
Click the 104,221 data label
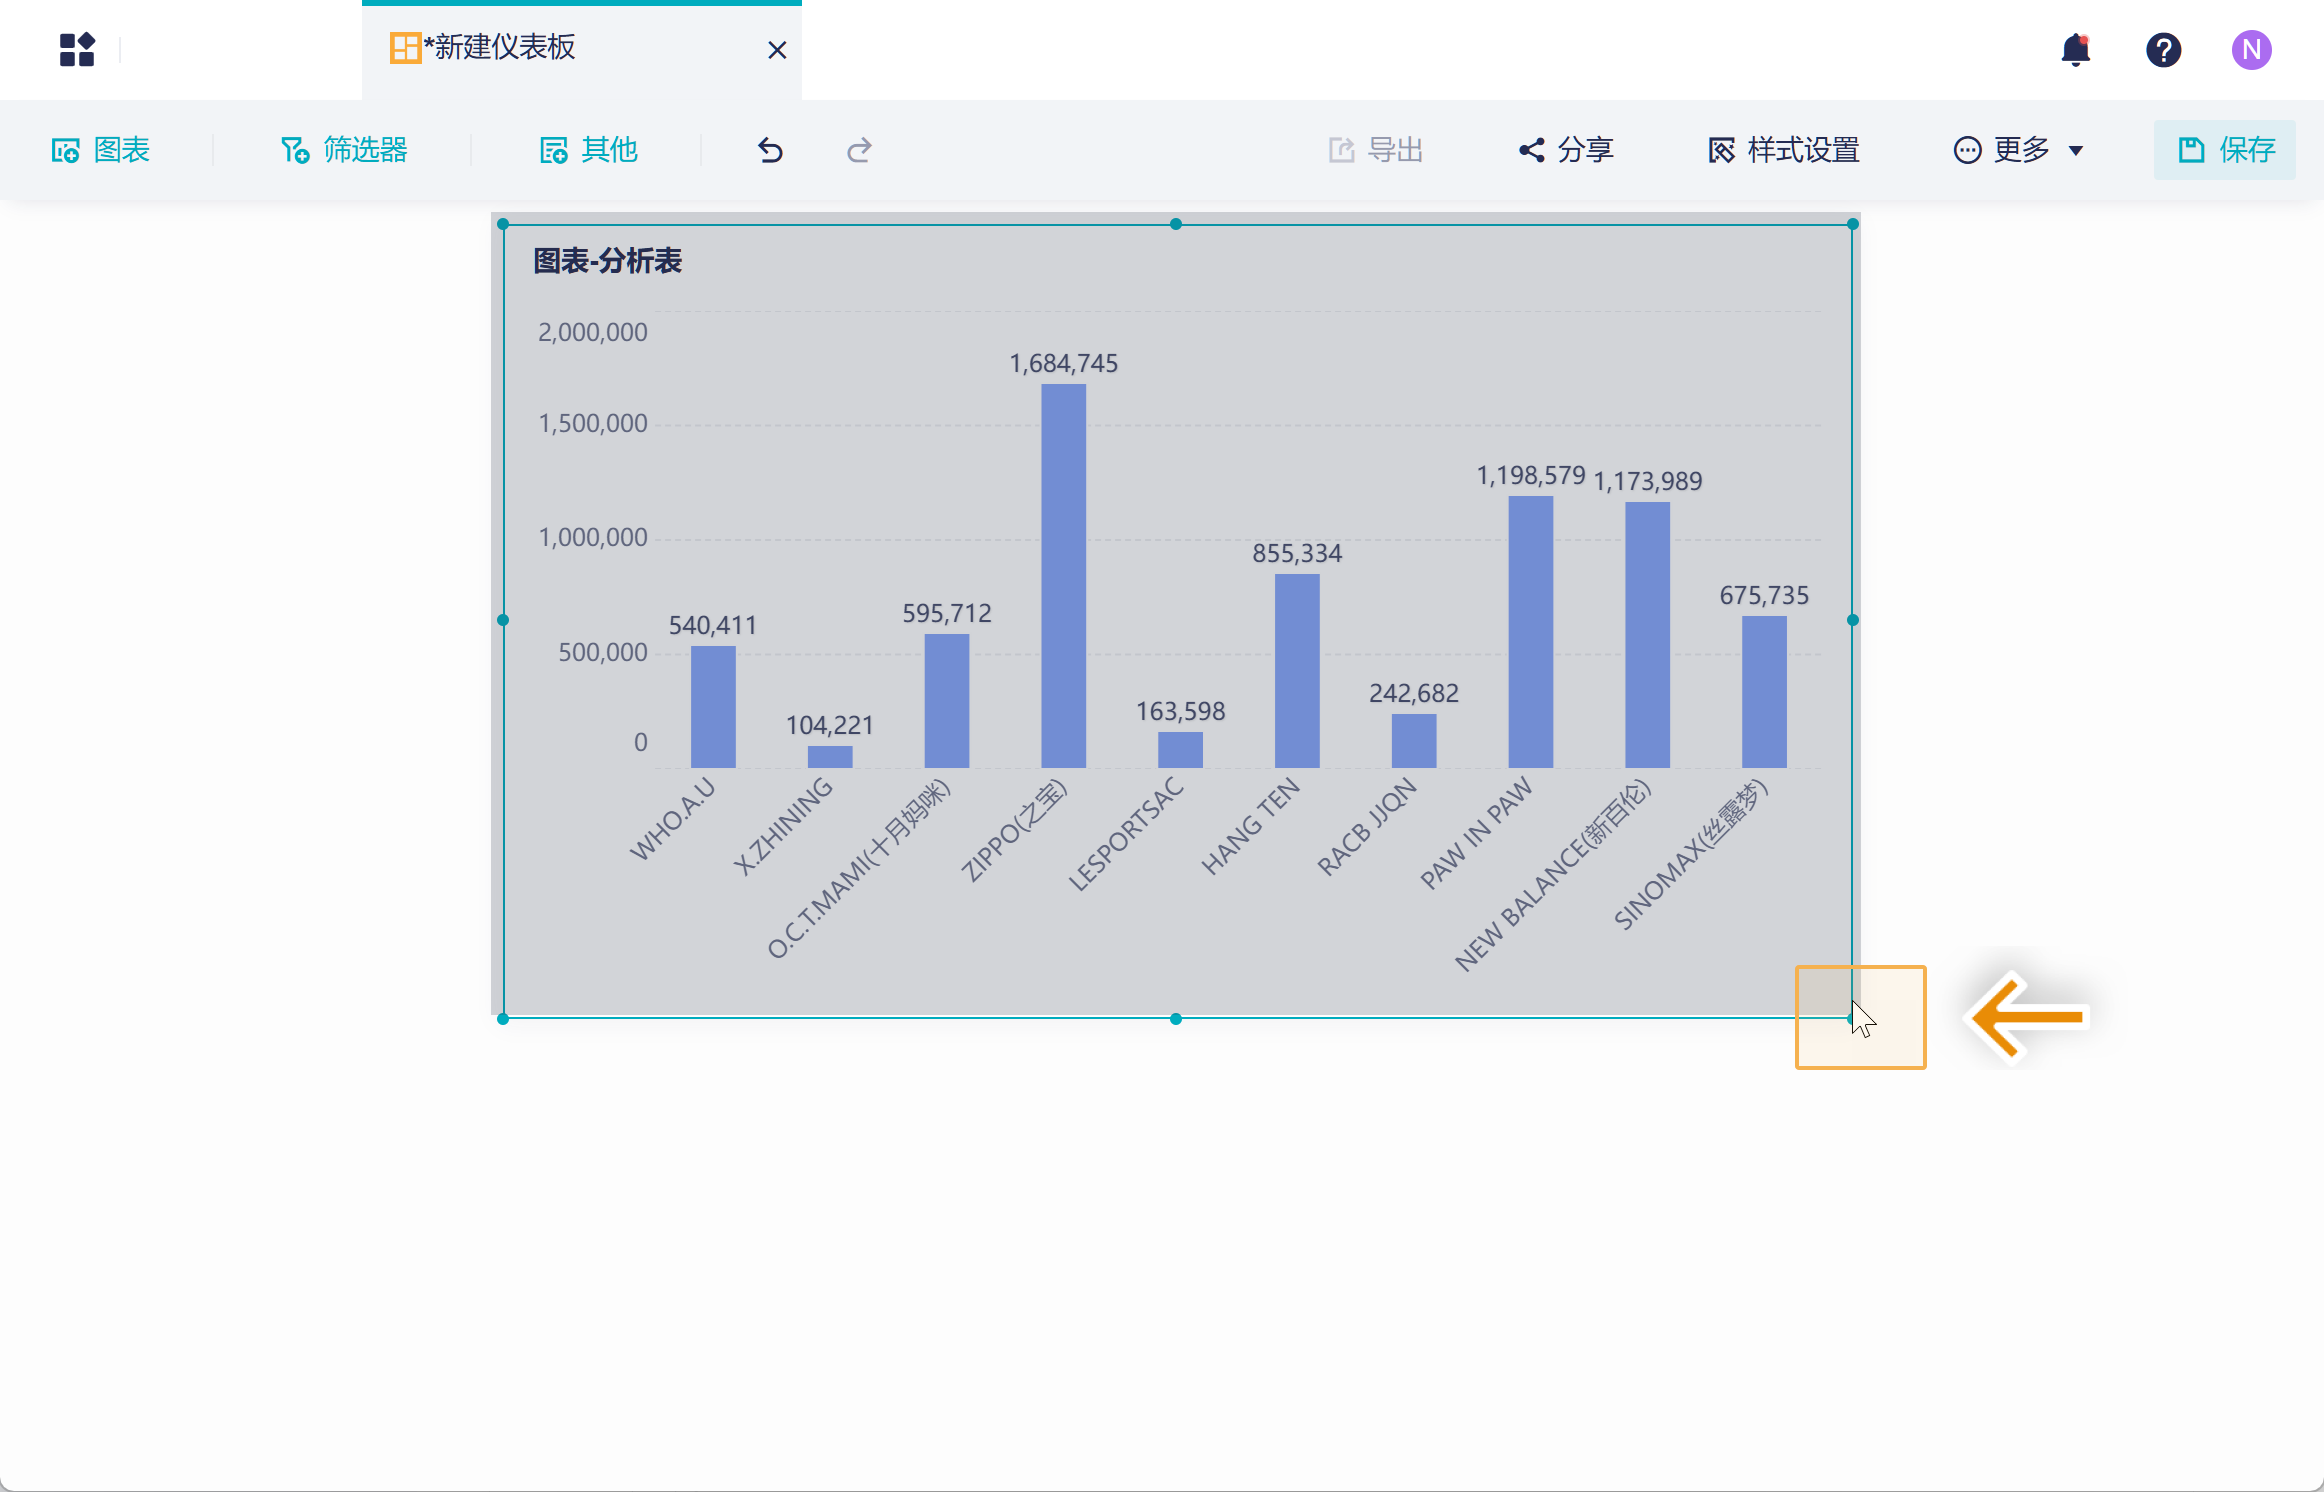(x=830, y=726)
